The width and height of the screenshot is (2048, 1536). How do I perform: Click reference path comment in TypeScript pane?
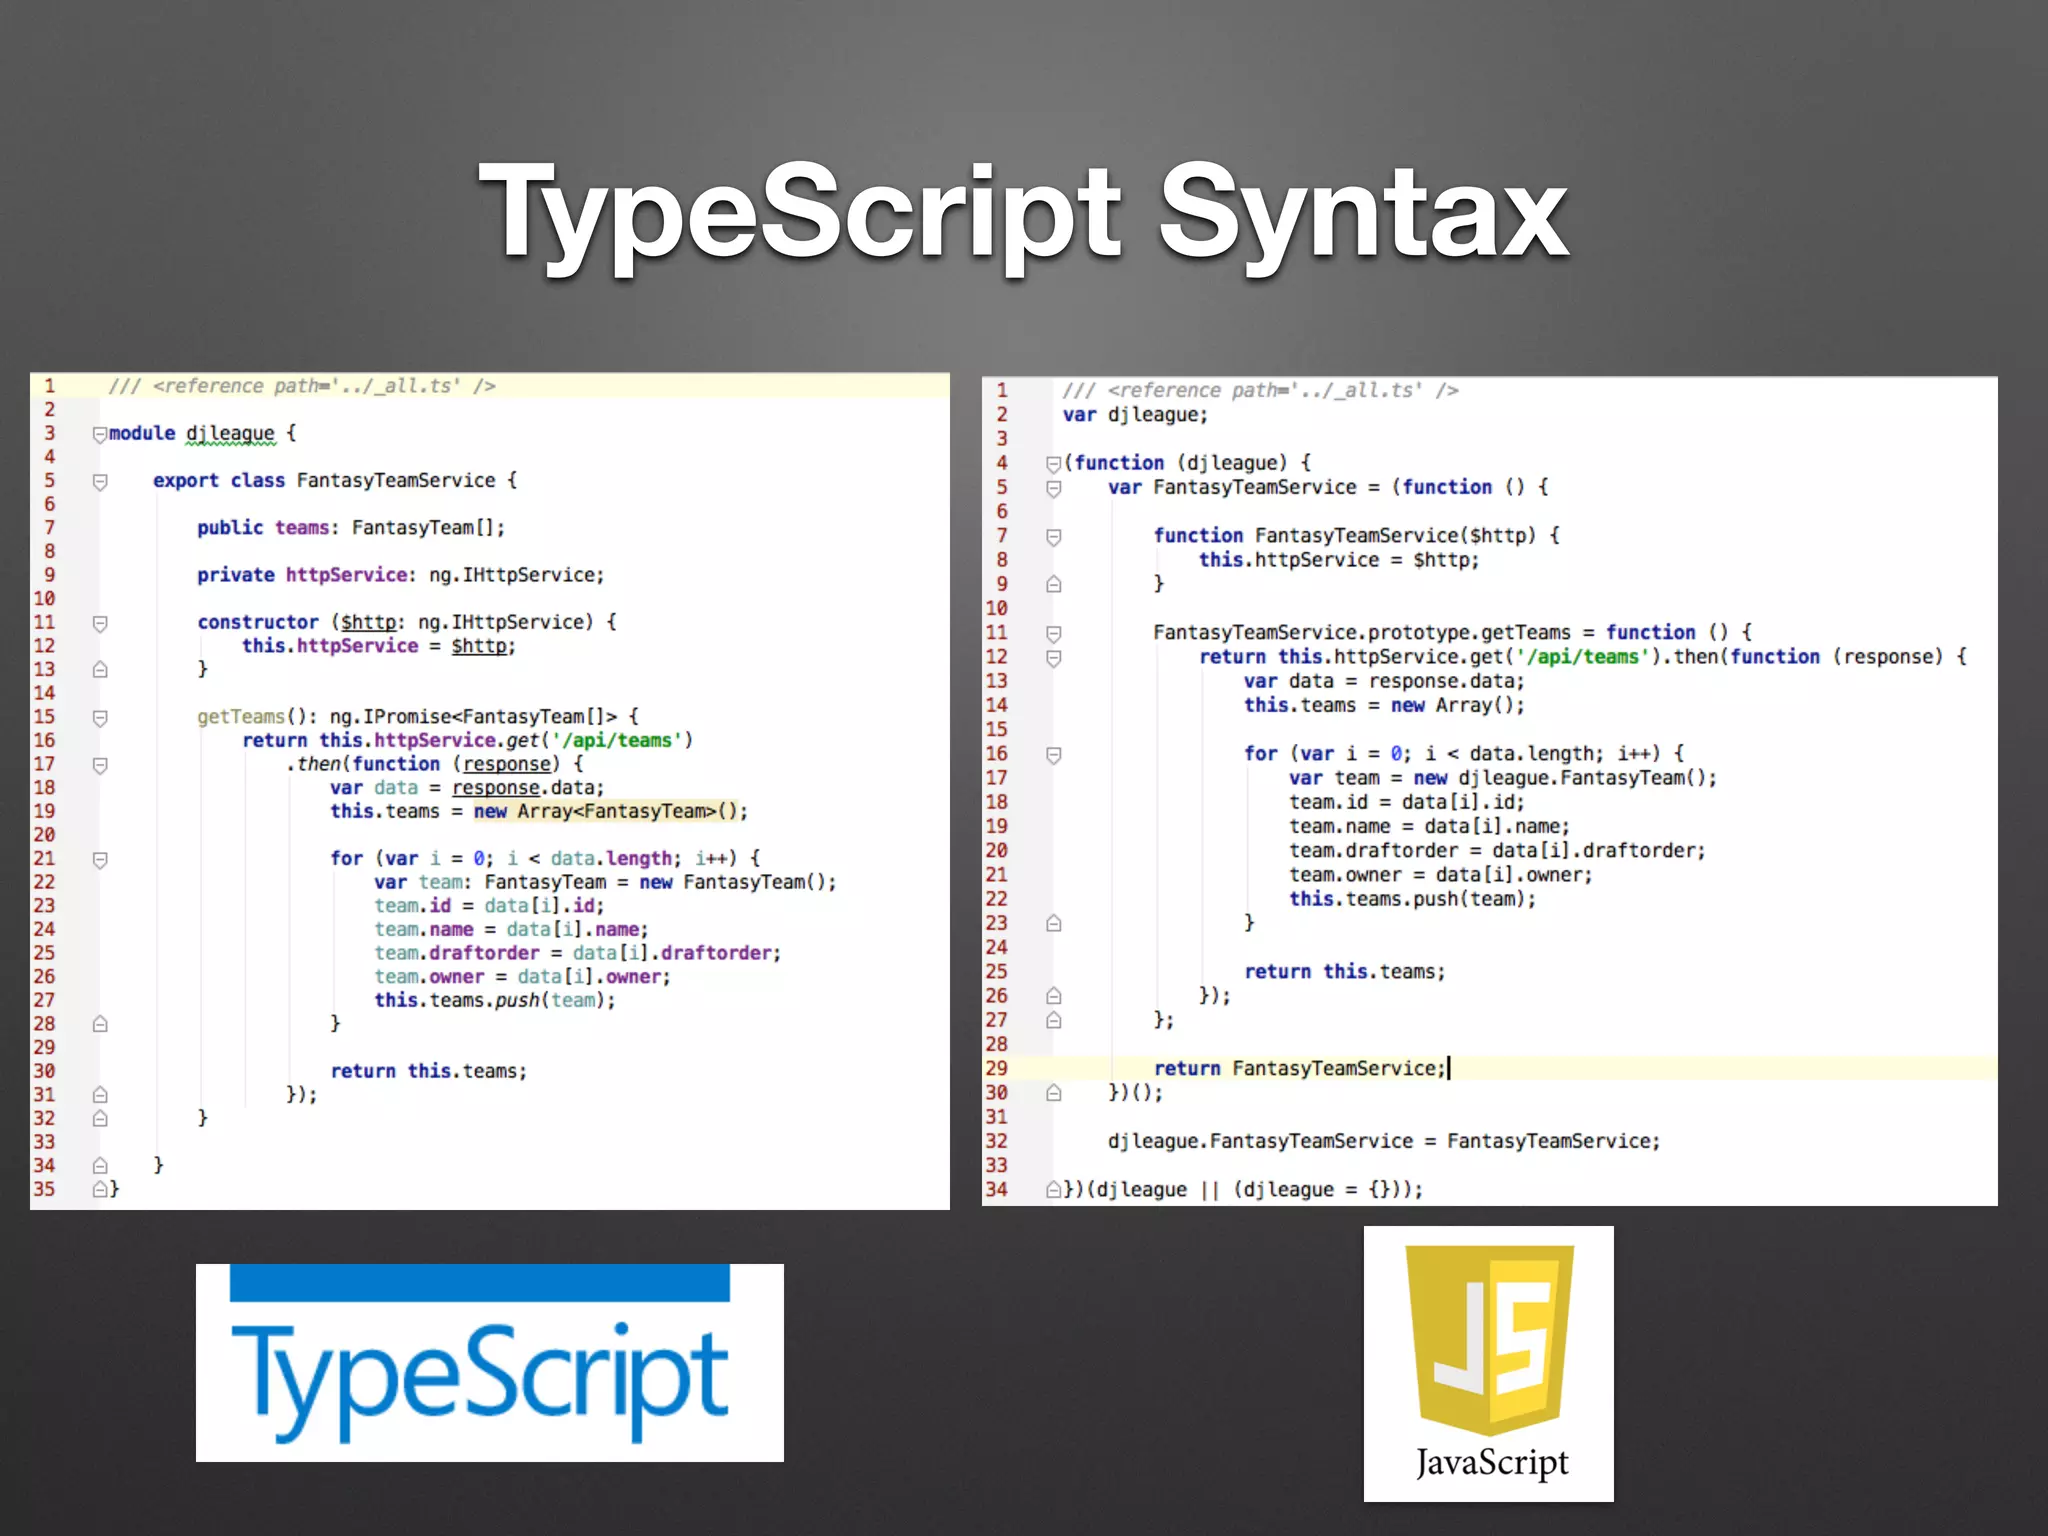click(x=302, y=386)
